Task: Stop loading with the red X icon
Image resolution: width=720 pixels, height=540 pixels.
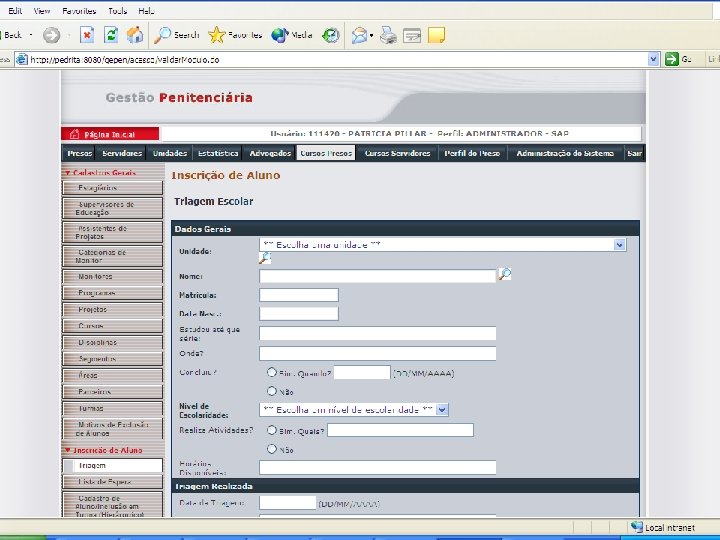Action: pos(87,35)
